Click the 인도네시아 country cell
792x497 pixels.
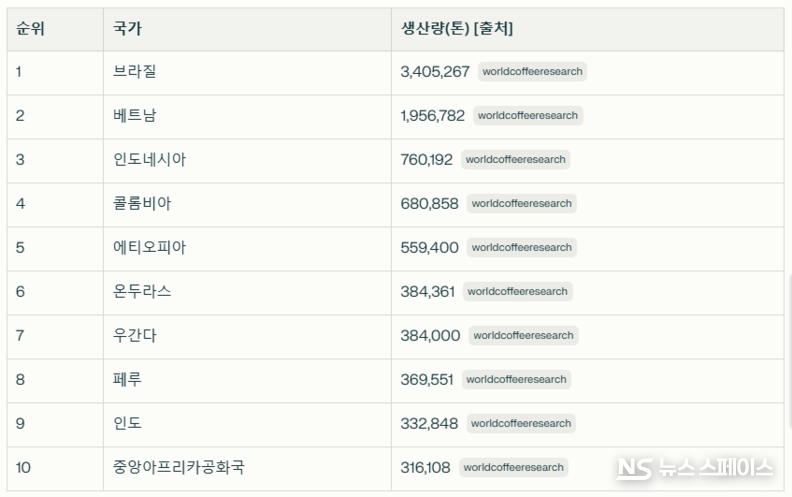[150, 160]
